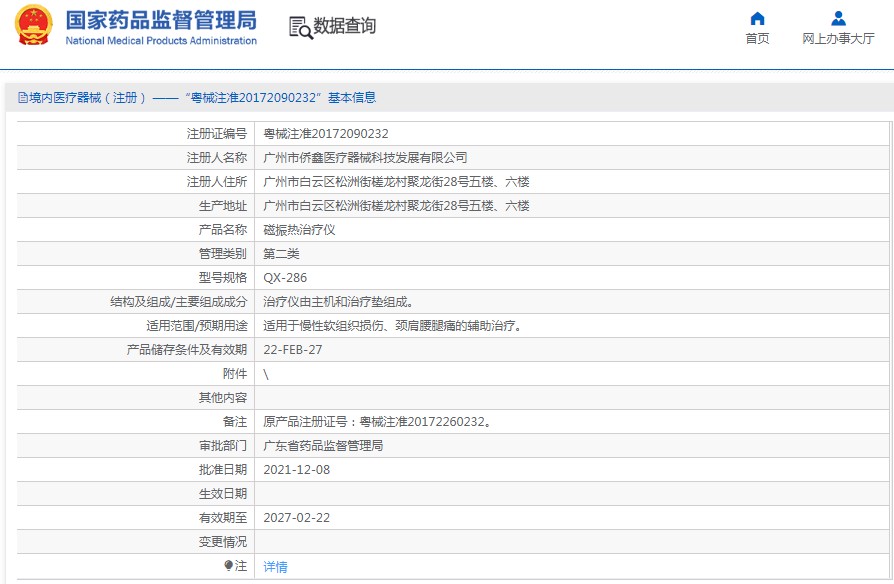Viewport: 894px width, 584px height.
Task: Click expiry date 2027-02-22
Action: click(296, 518)
